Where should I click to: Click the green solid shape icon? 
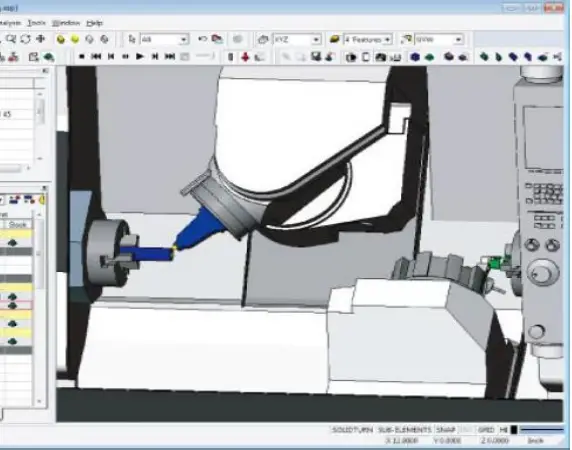430,57
